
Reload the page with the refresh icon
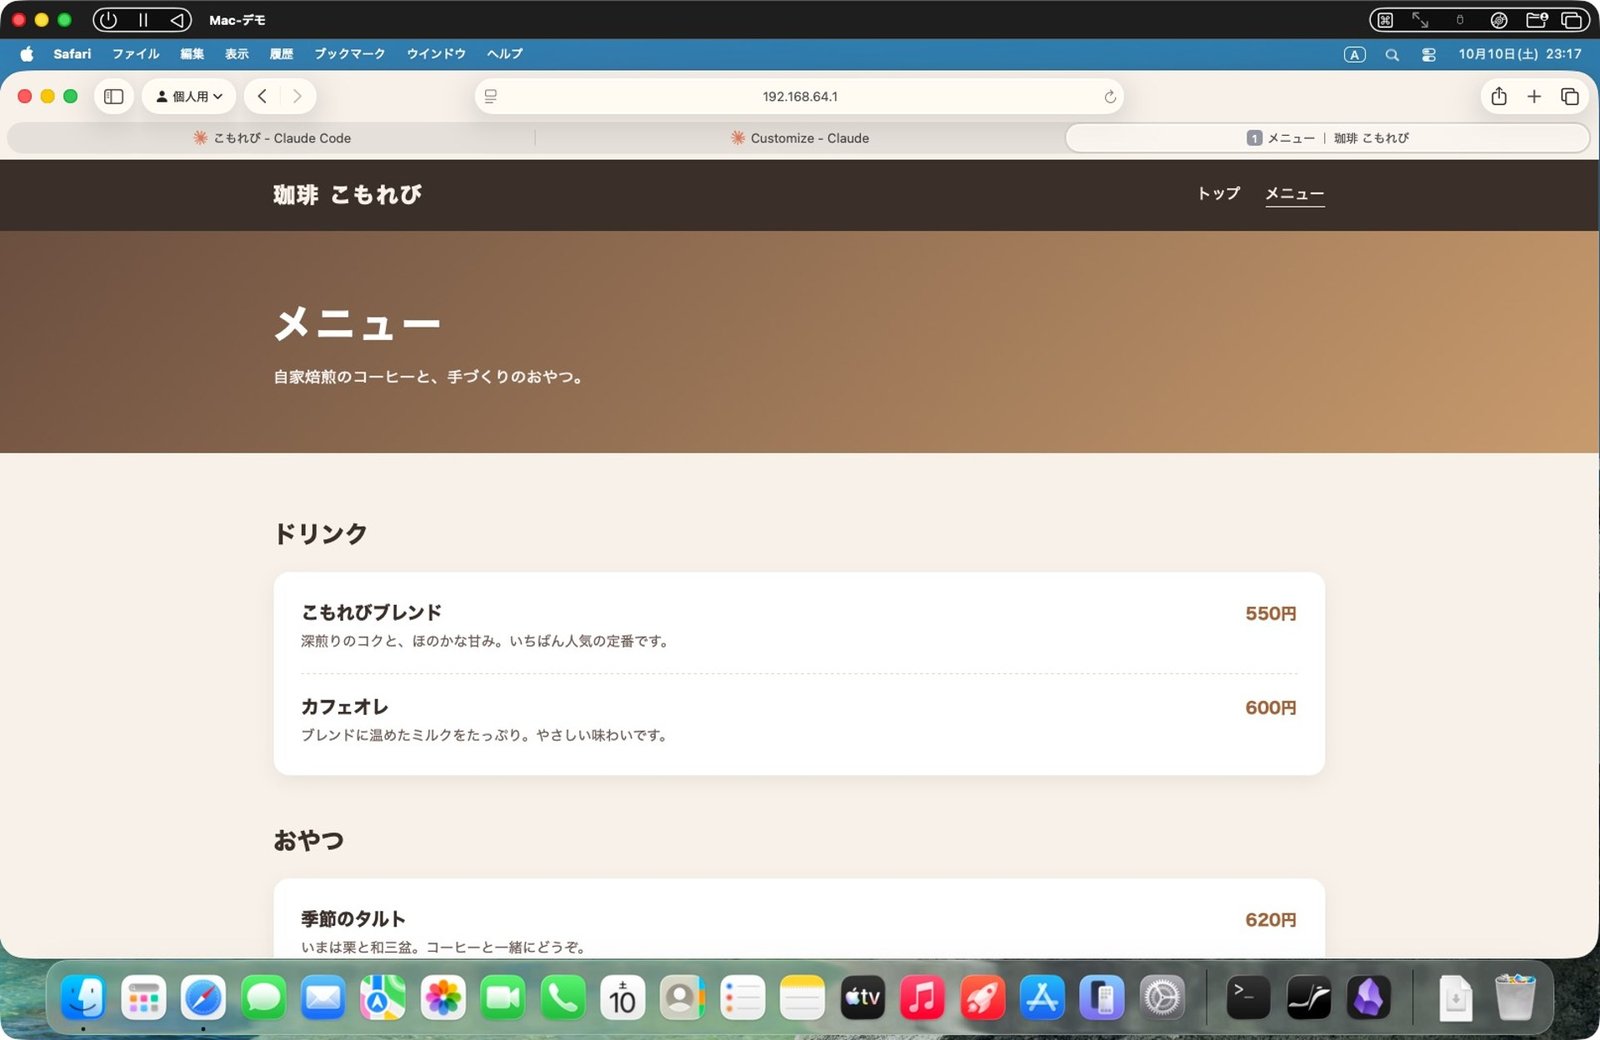[1110, 96]
